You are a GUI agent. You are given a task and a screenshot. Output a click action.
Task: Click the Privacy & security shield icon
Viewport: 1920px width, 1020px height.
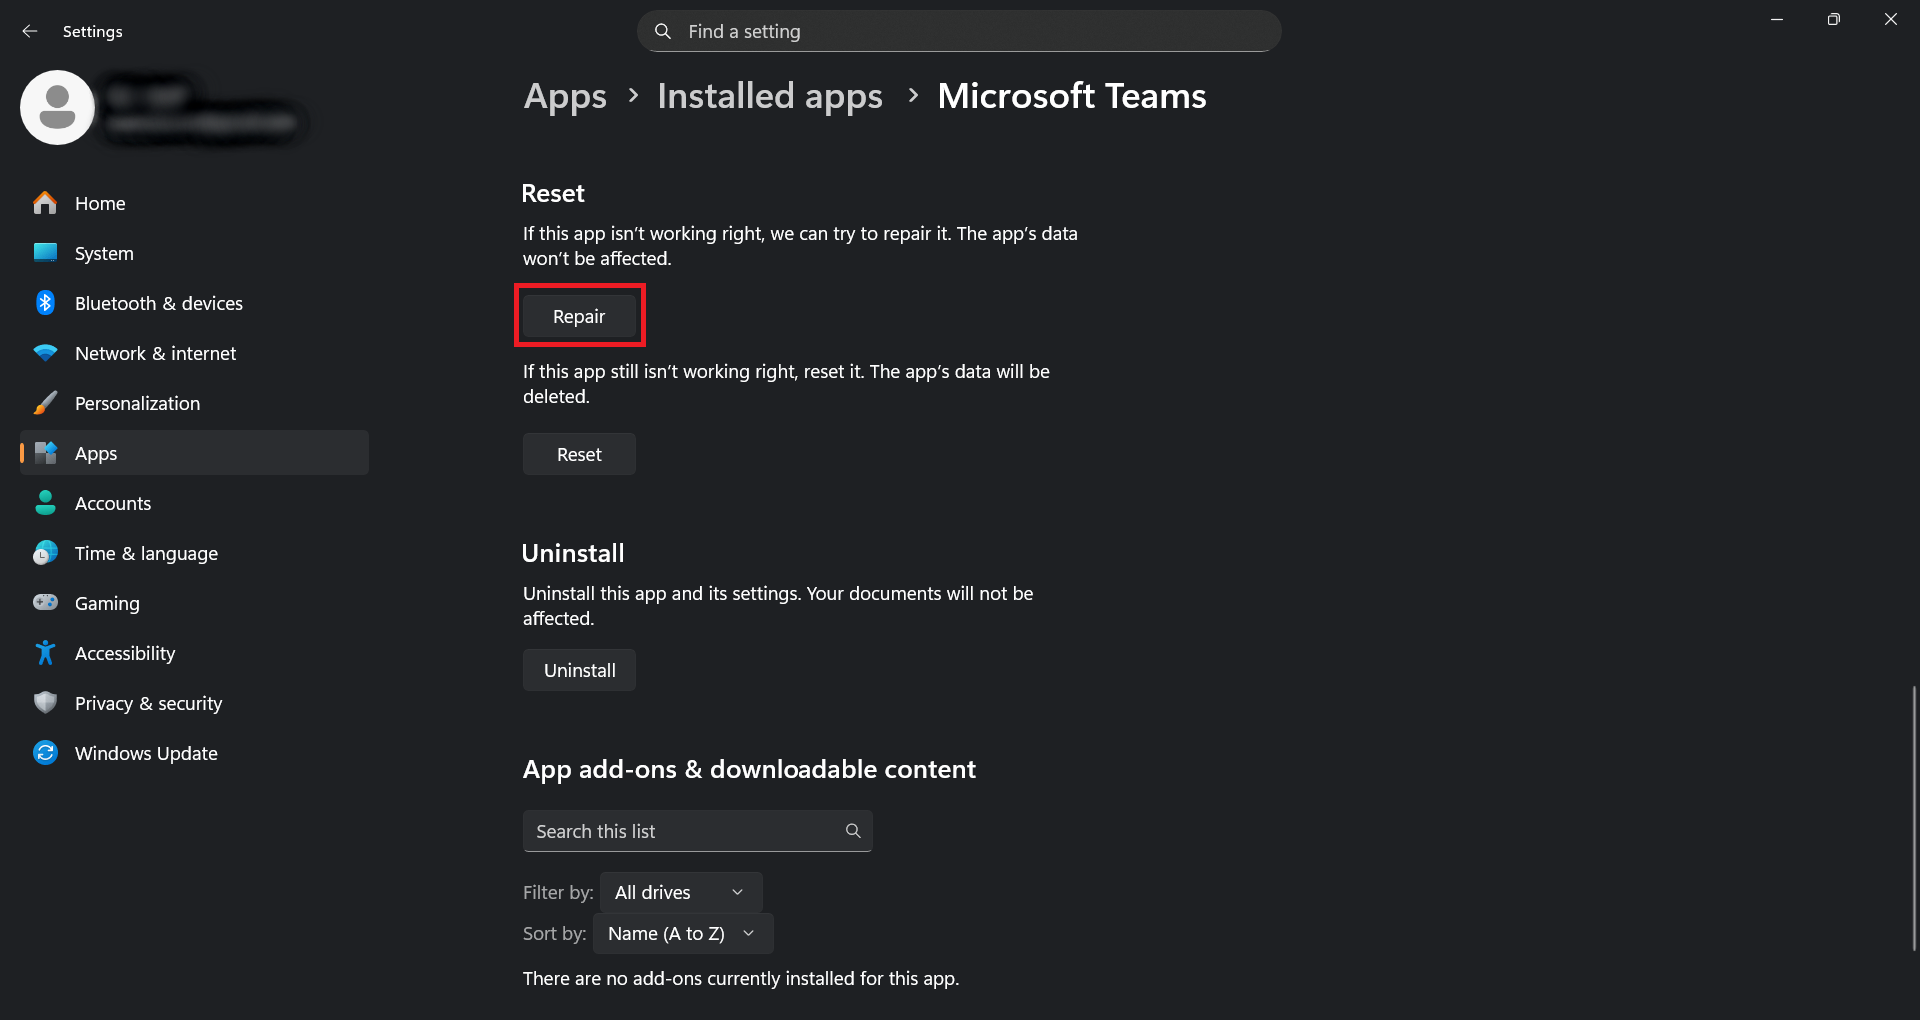coord(45,703)
